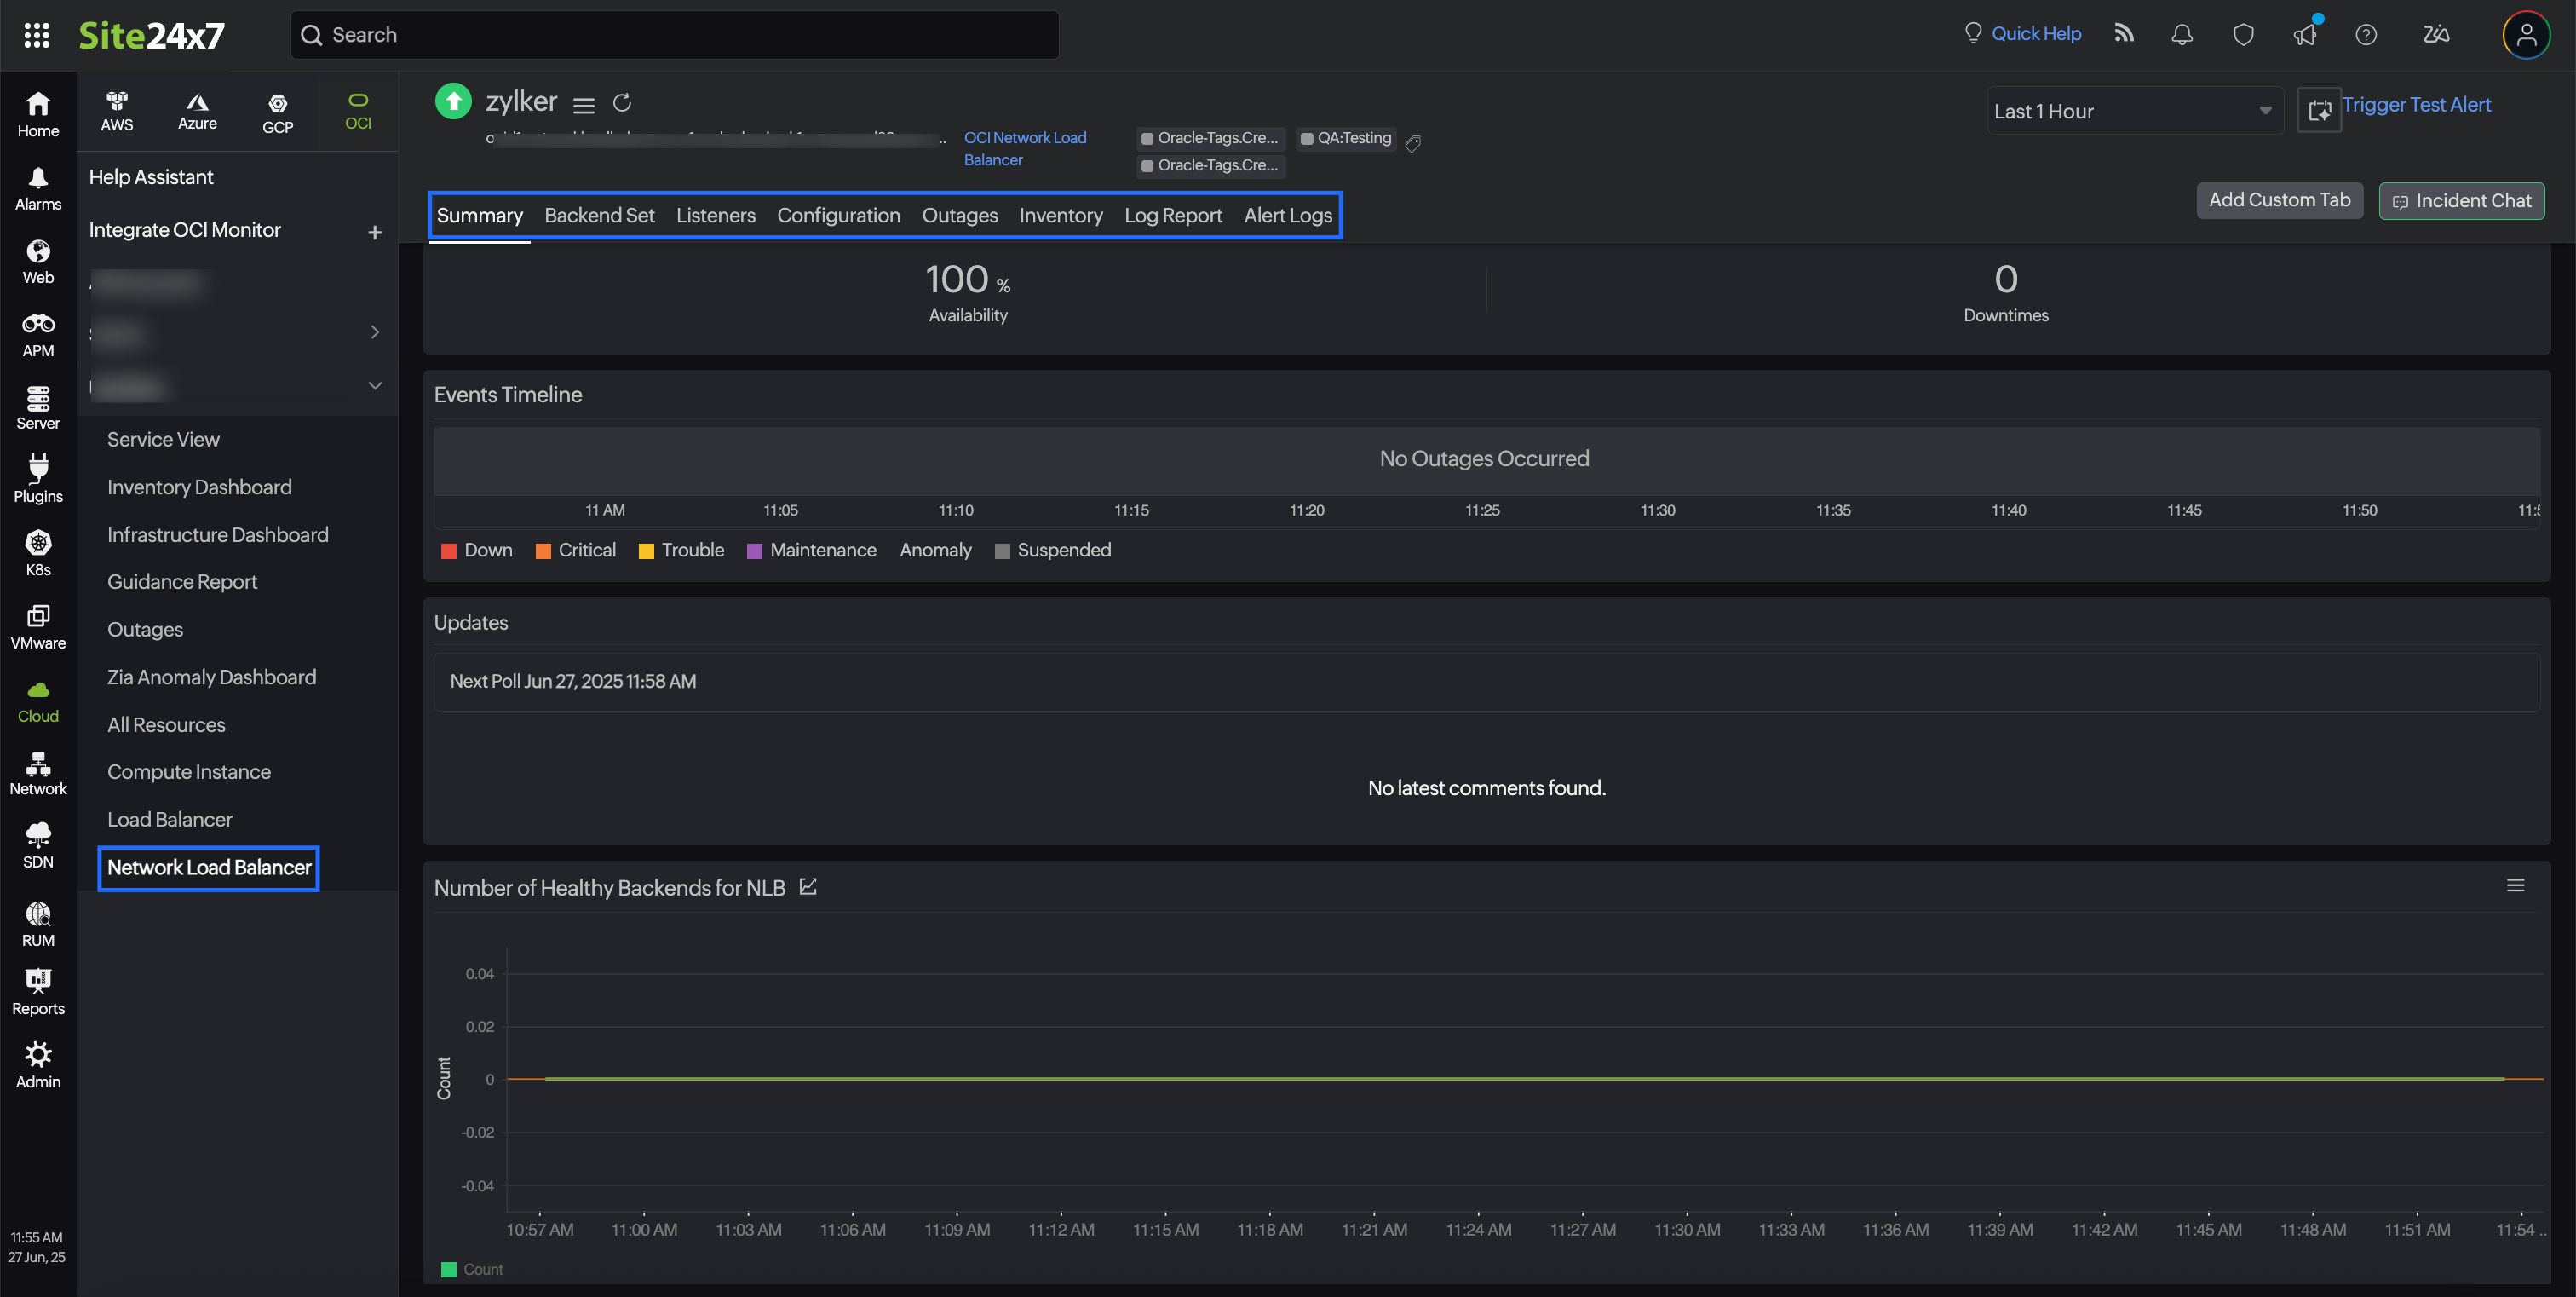Screen dimensions: 2576x1297
Task: Switch to the Backend Set tab
Action: click(599, 216)
